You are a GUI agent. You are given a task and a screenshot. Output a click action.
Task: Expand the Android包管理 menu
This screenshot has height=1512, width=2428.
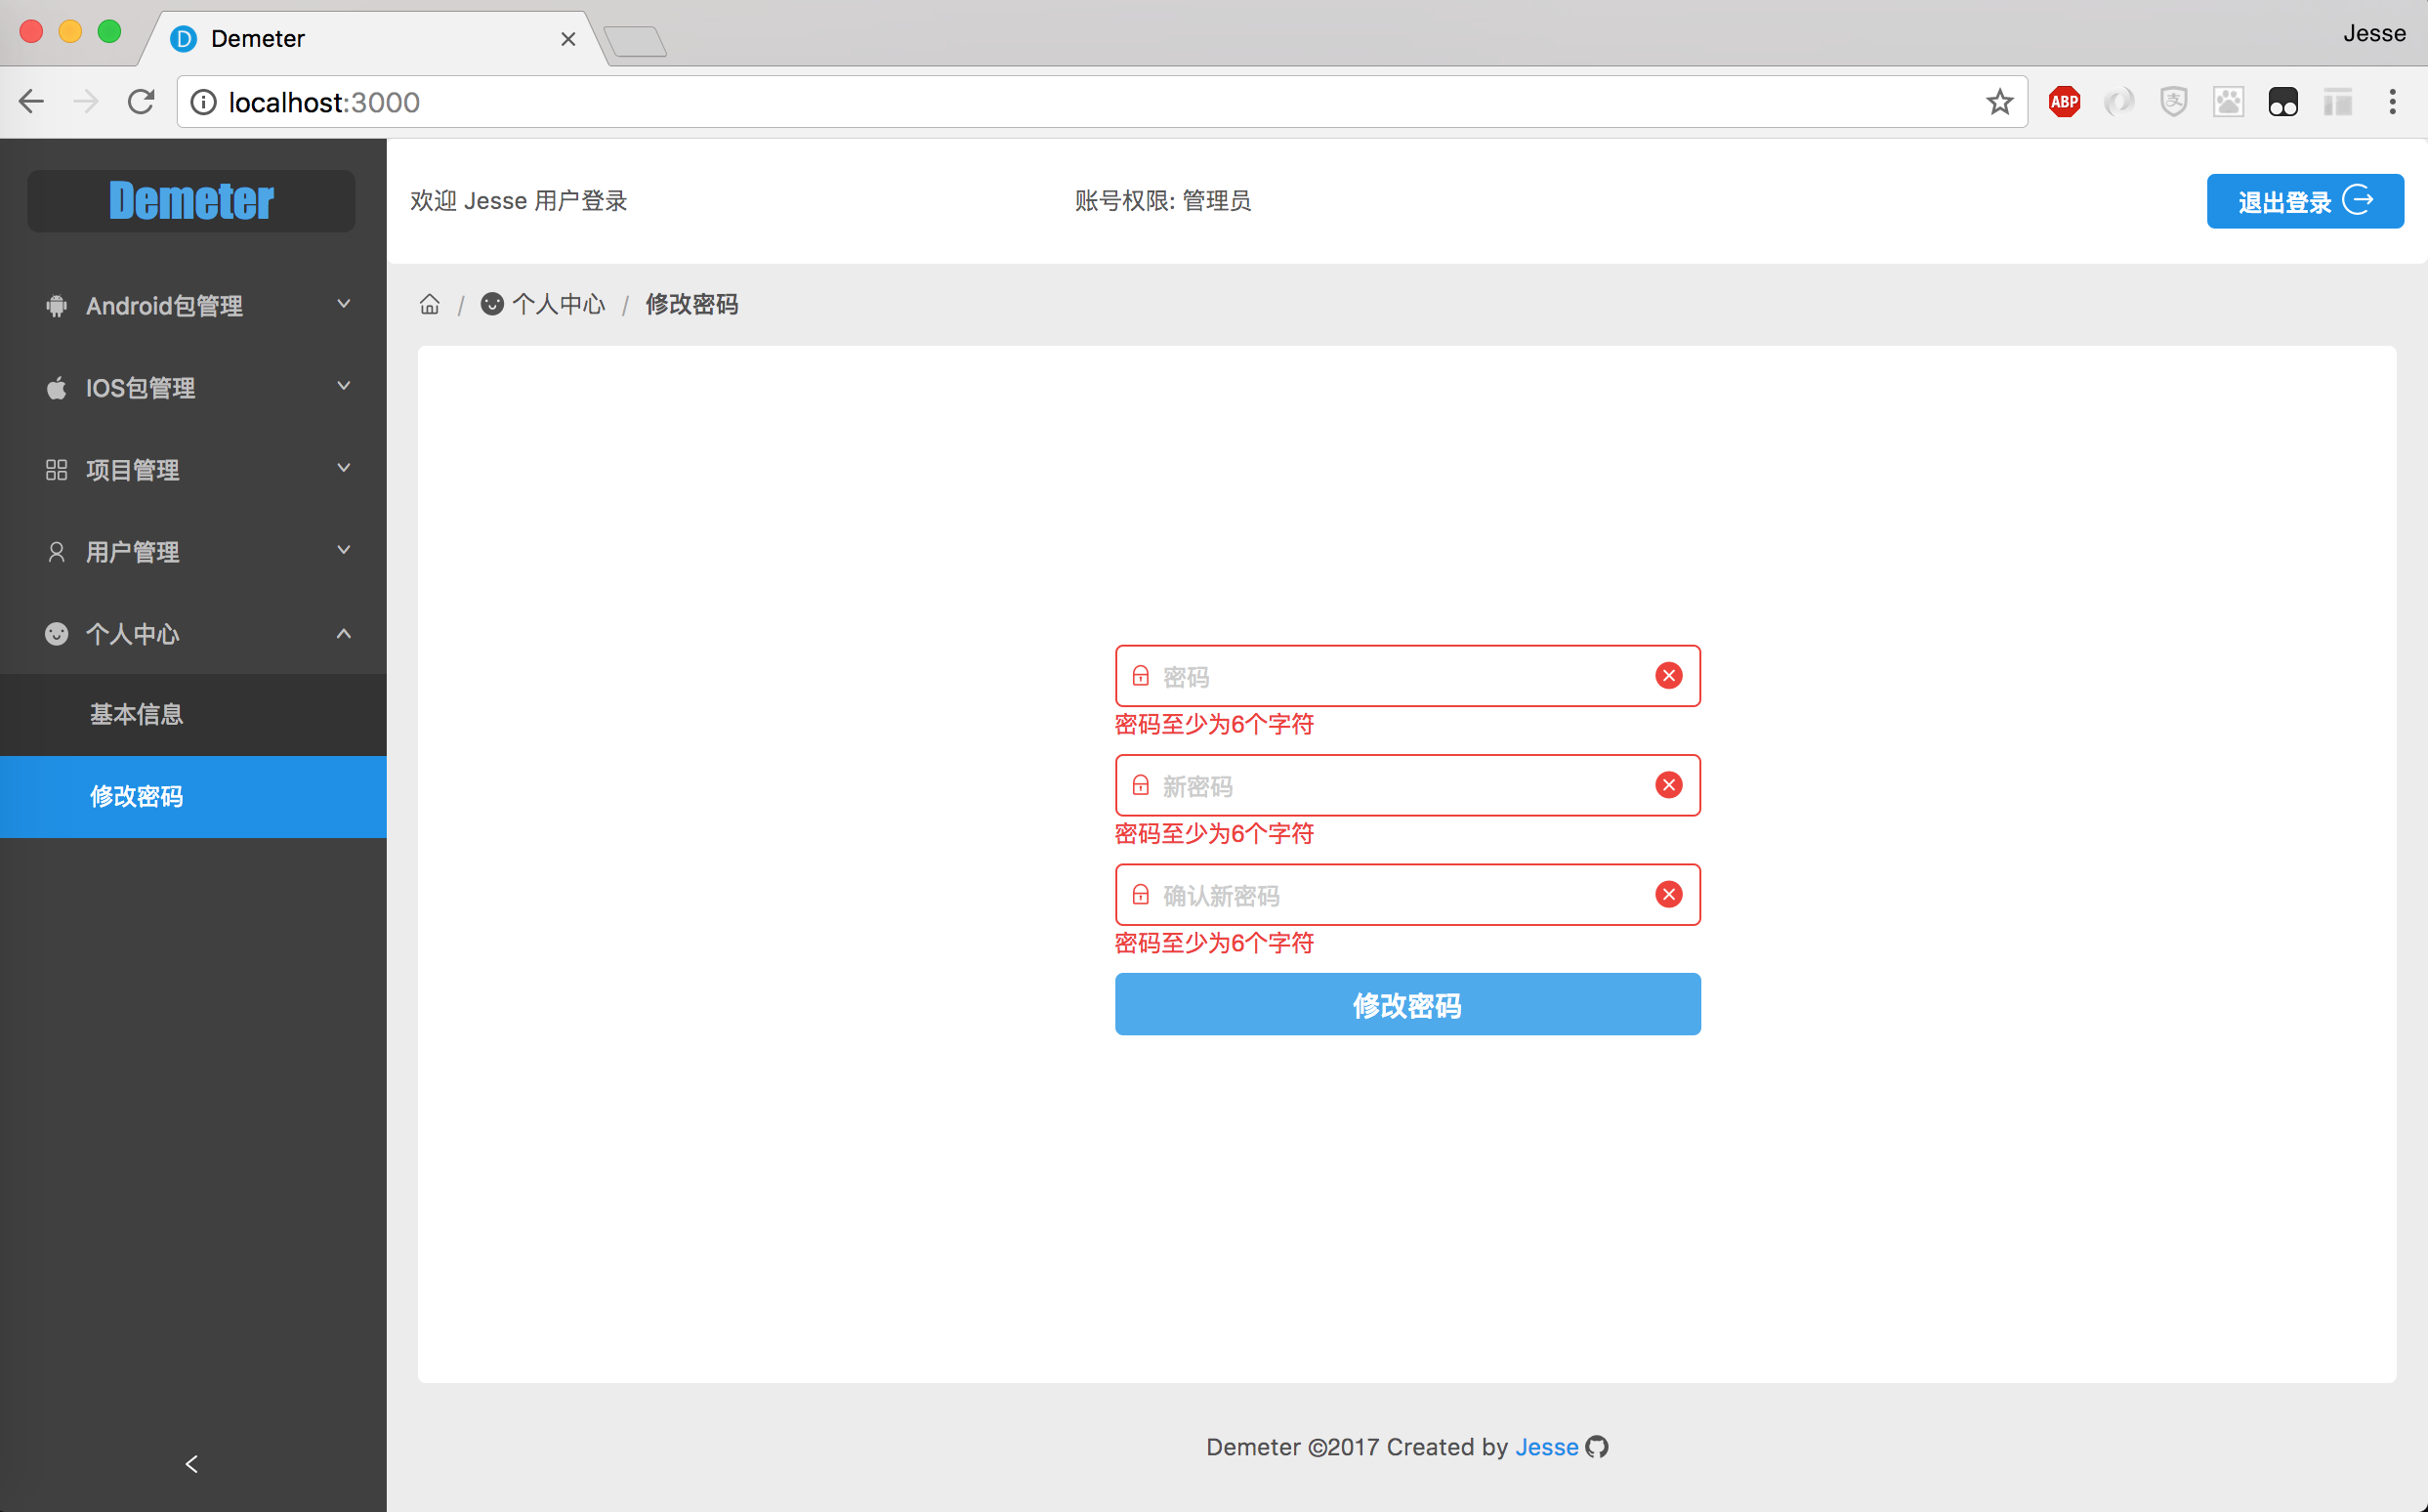pos(193,305)
